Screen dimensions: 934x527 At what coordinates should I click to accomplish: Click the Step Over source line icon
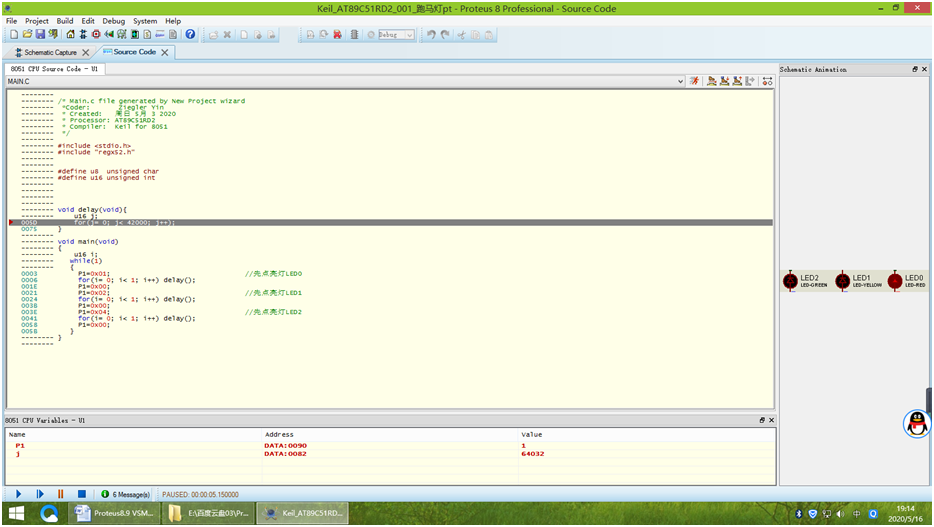point(712,81)
